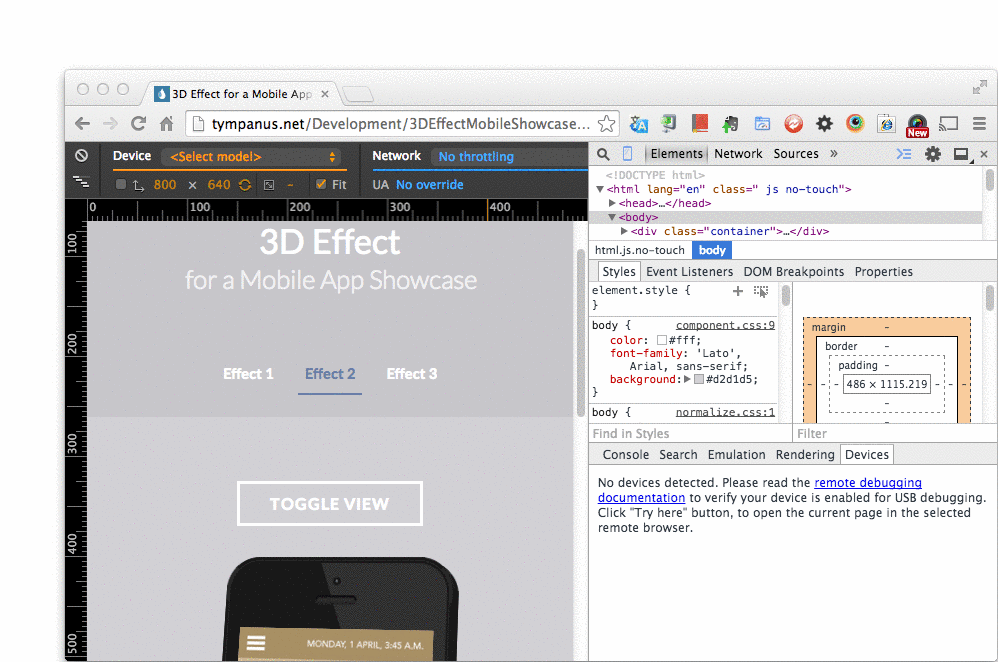Switch to the Network panel tab
Viewport: 998px width, 662px height.
click(738, 154)
